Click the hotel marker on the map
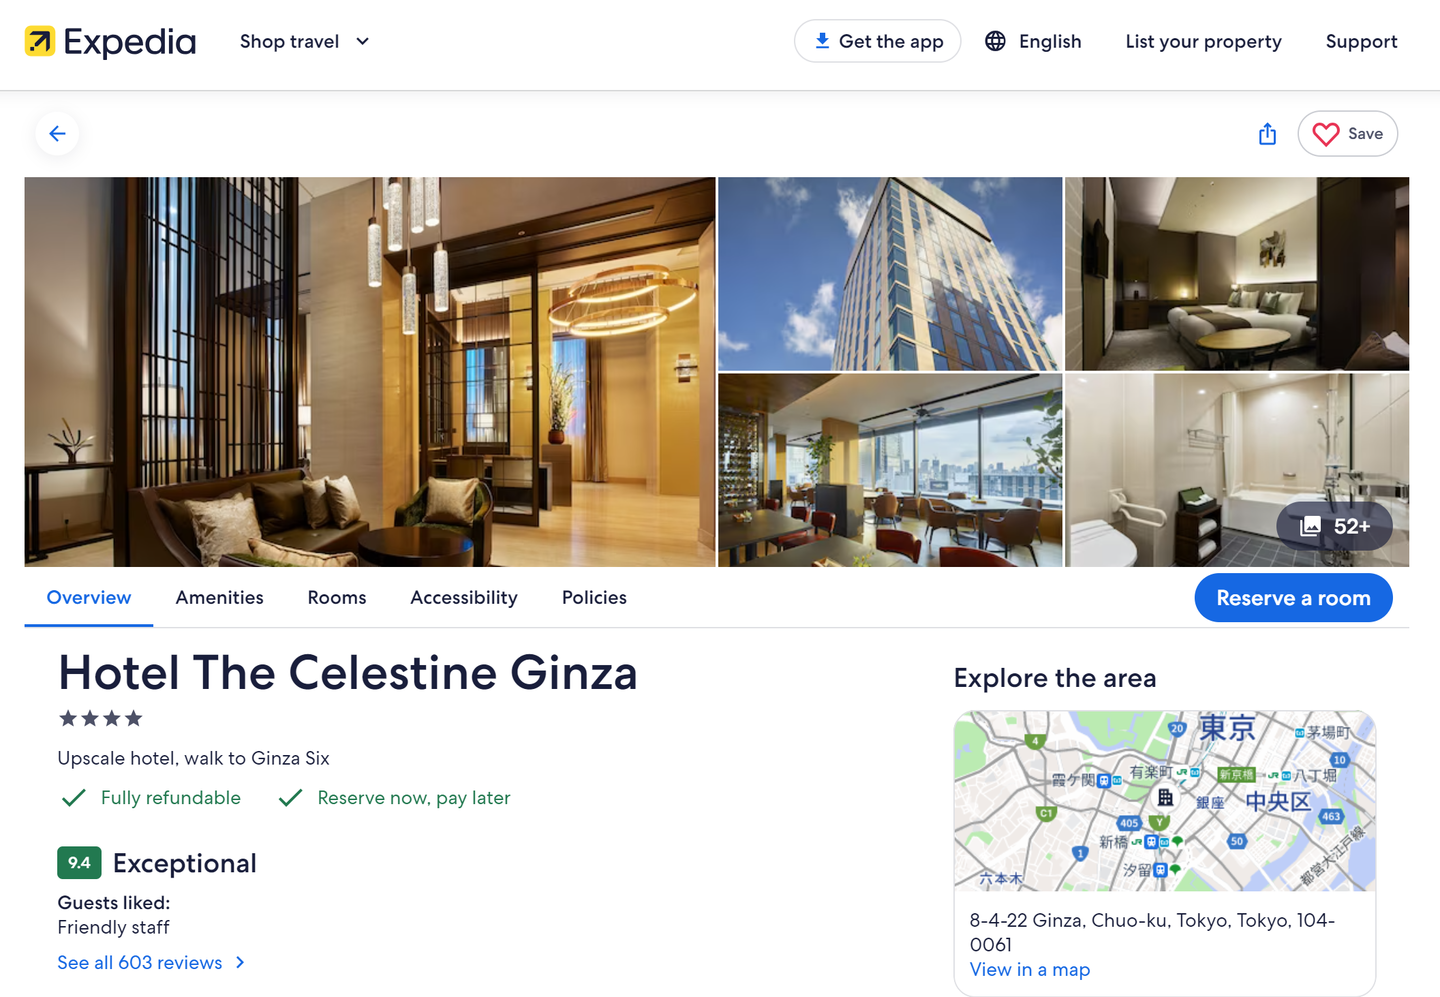1440x997 pixels. click(x=1165, y=797)
